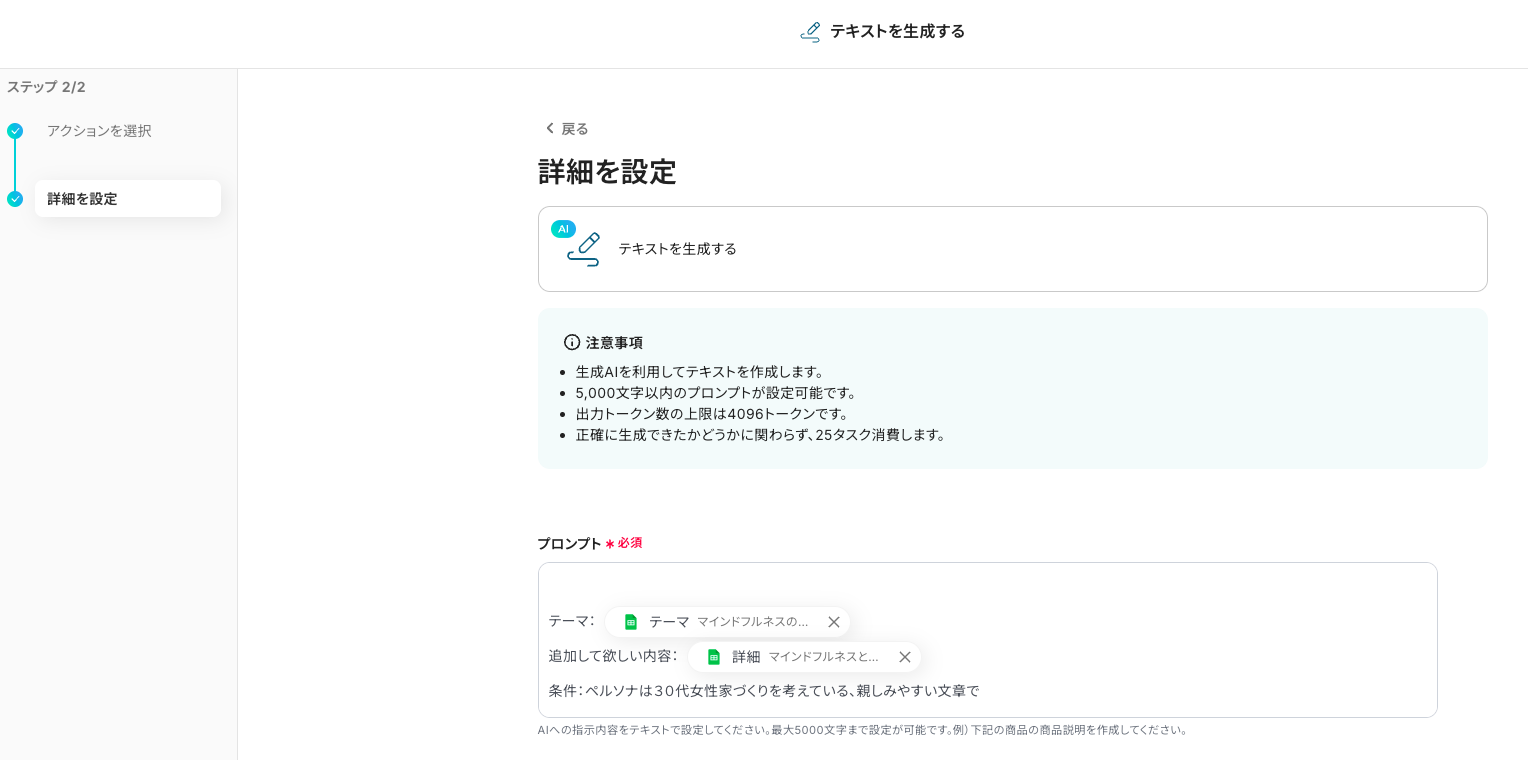Remove the 詳細 variable chip with its X
This screenshot has width=1528, height=760.
(905, 657)
